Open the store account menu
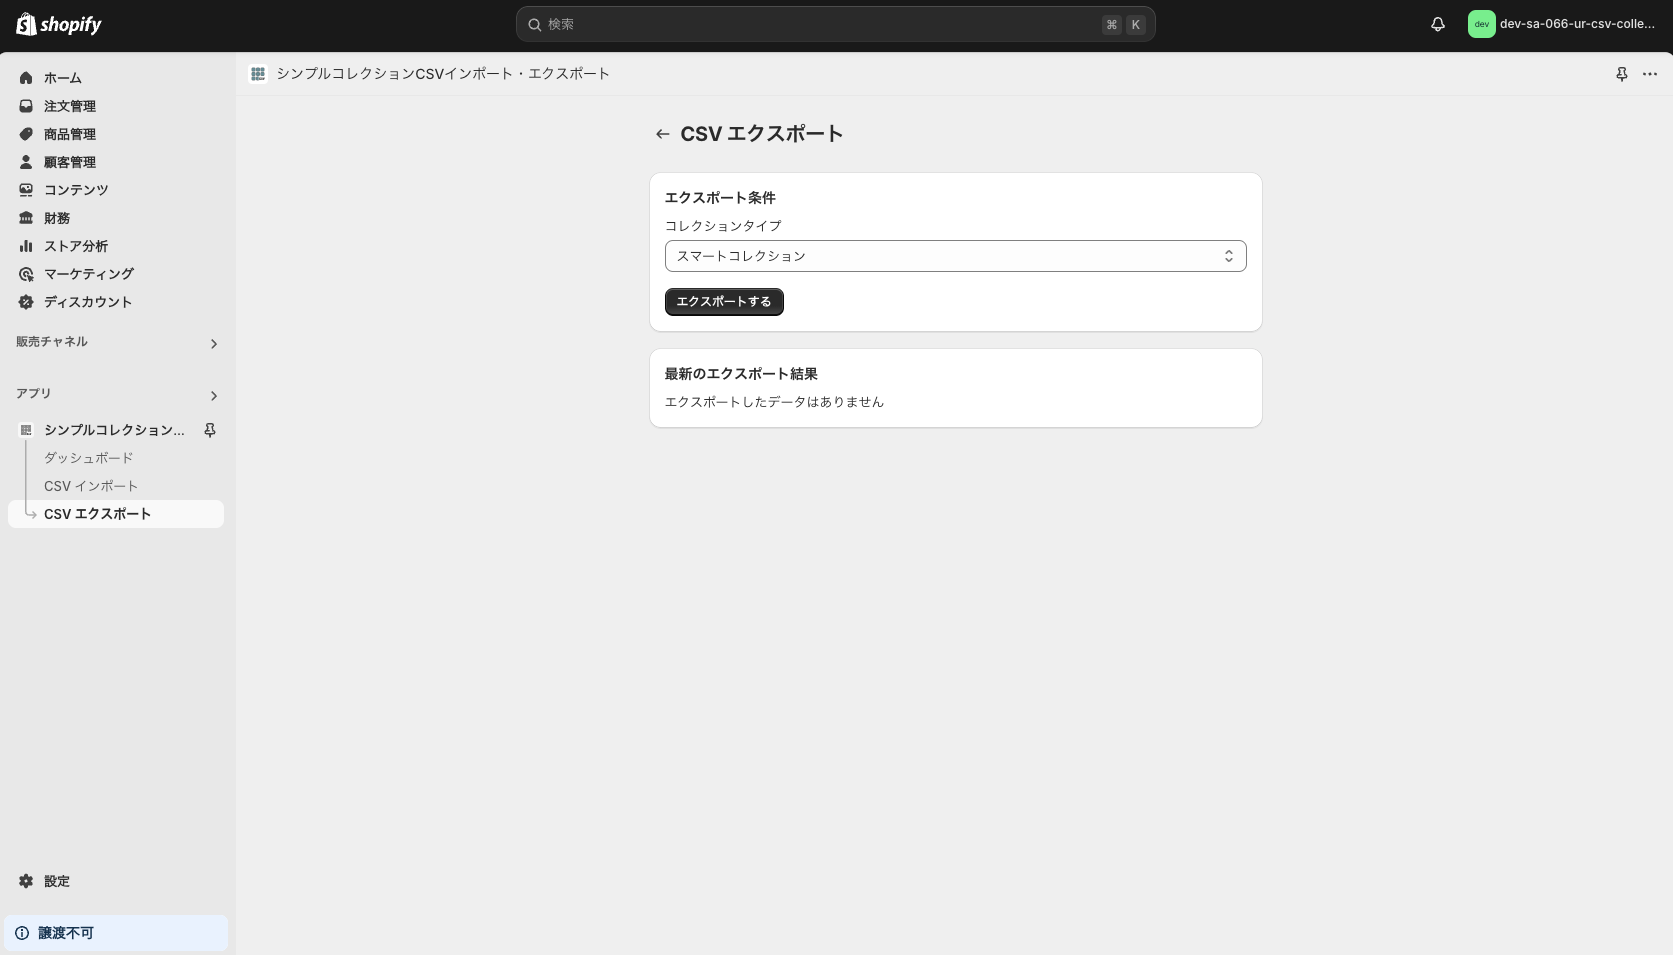The height and width of the screenshot is (955, 1673). [1562, 24]
